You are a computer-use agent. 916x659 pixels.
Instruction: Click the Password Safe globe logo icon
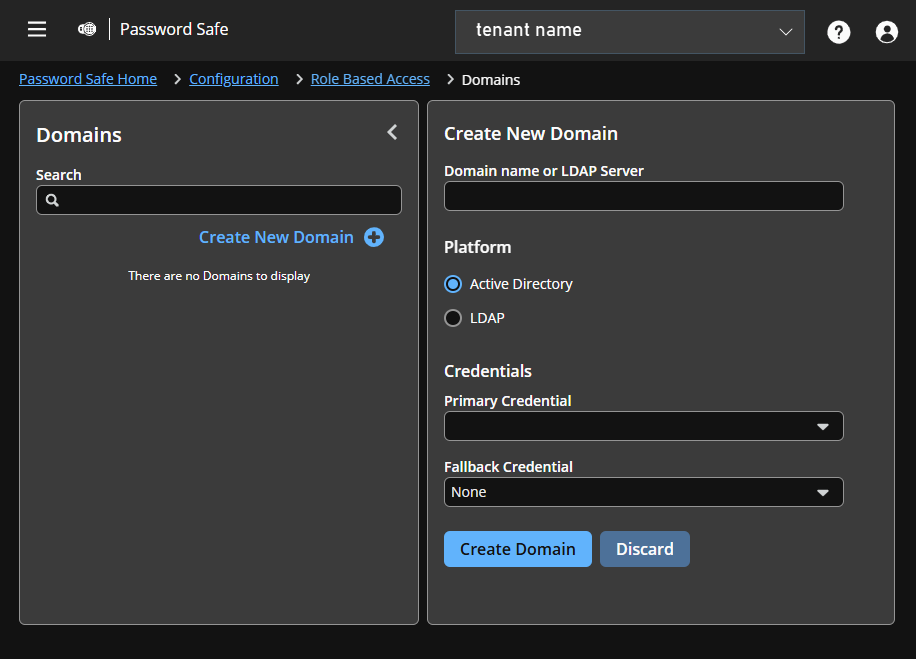pos(87,29)
